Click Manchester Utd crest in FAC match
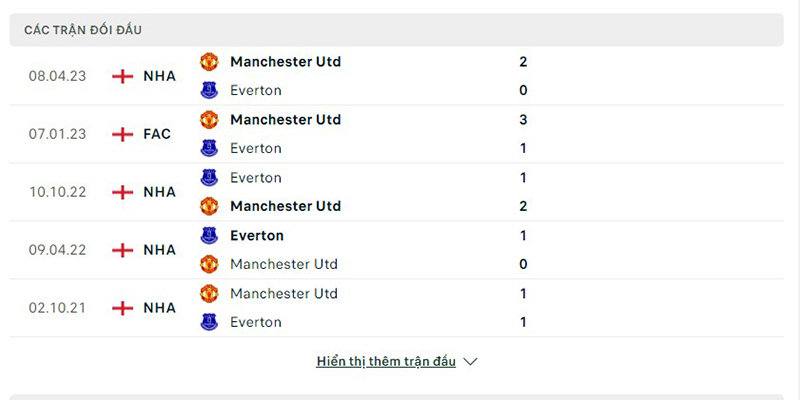 pos(209,120)
